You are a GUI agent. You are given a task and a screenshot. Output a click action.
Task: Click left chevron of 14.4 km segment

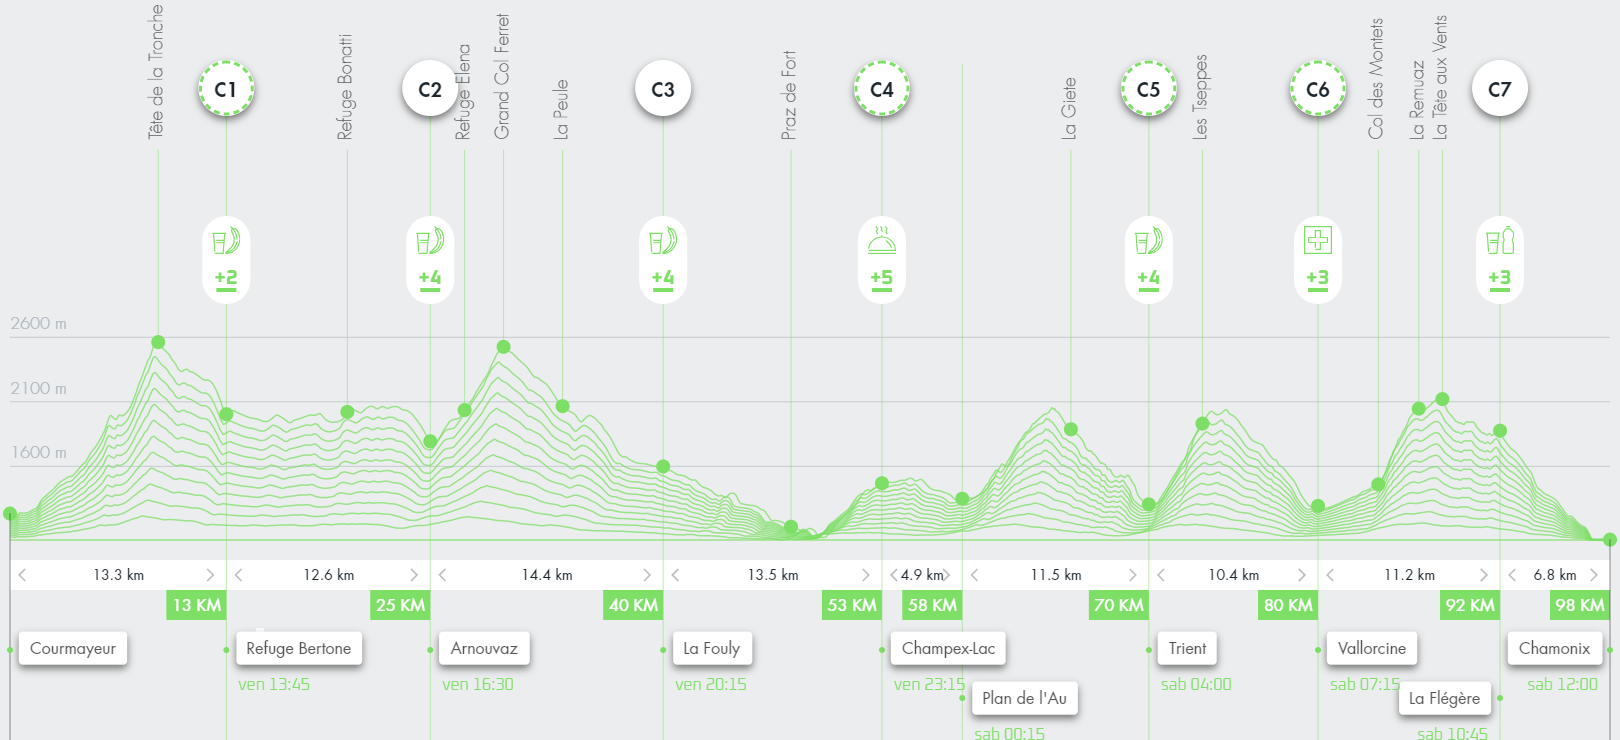443,575
